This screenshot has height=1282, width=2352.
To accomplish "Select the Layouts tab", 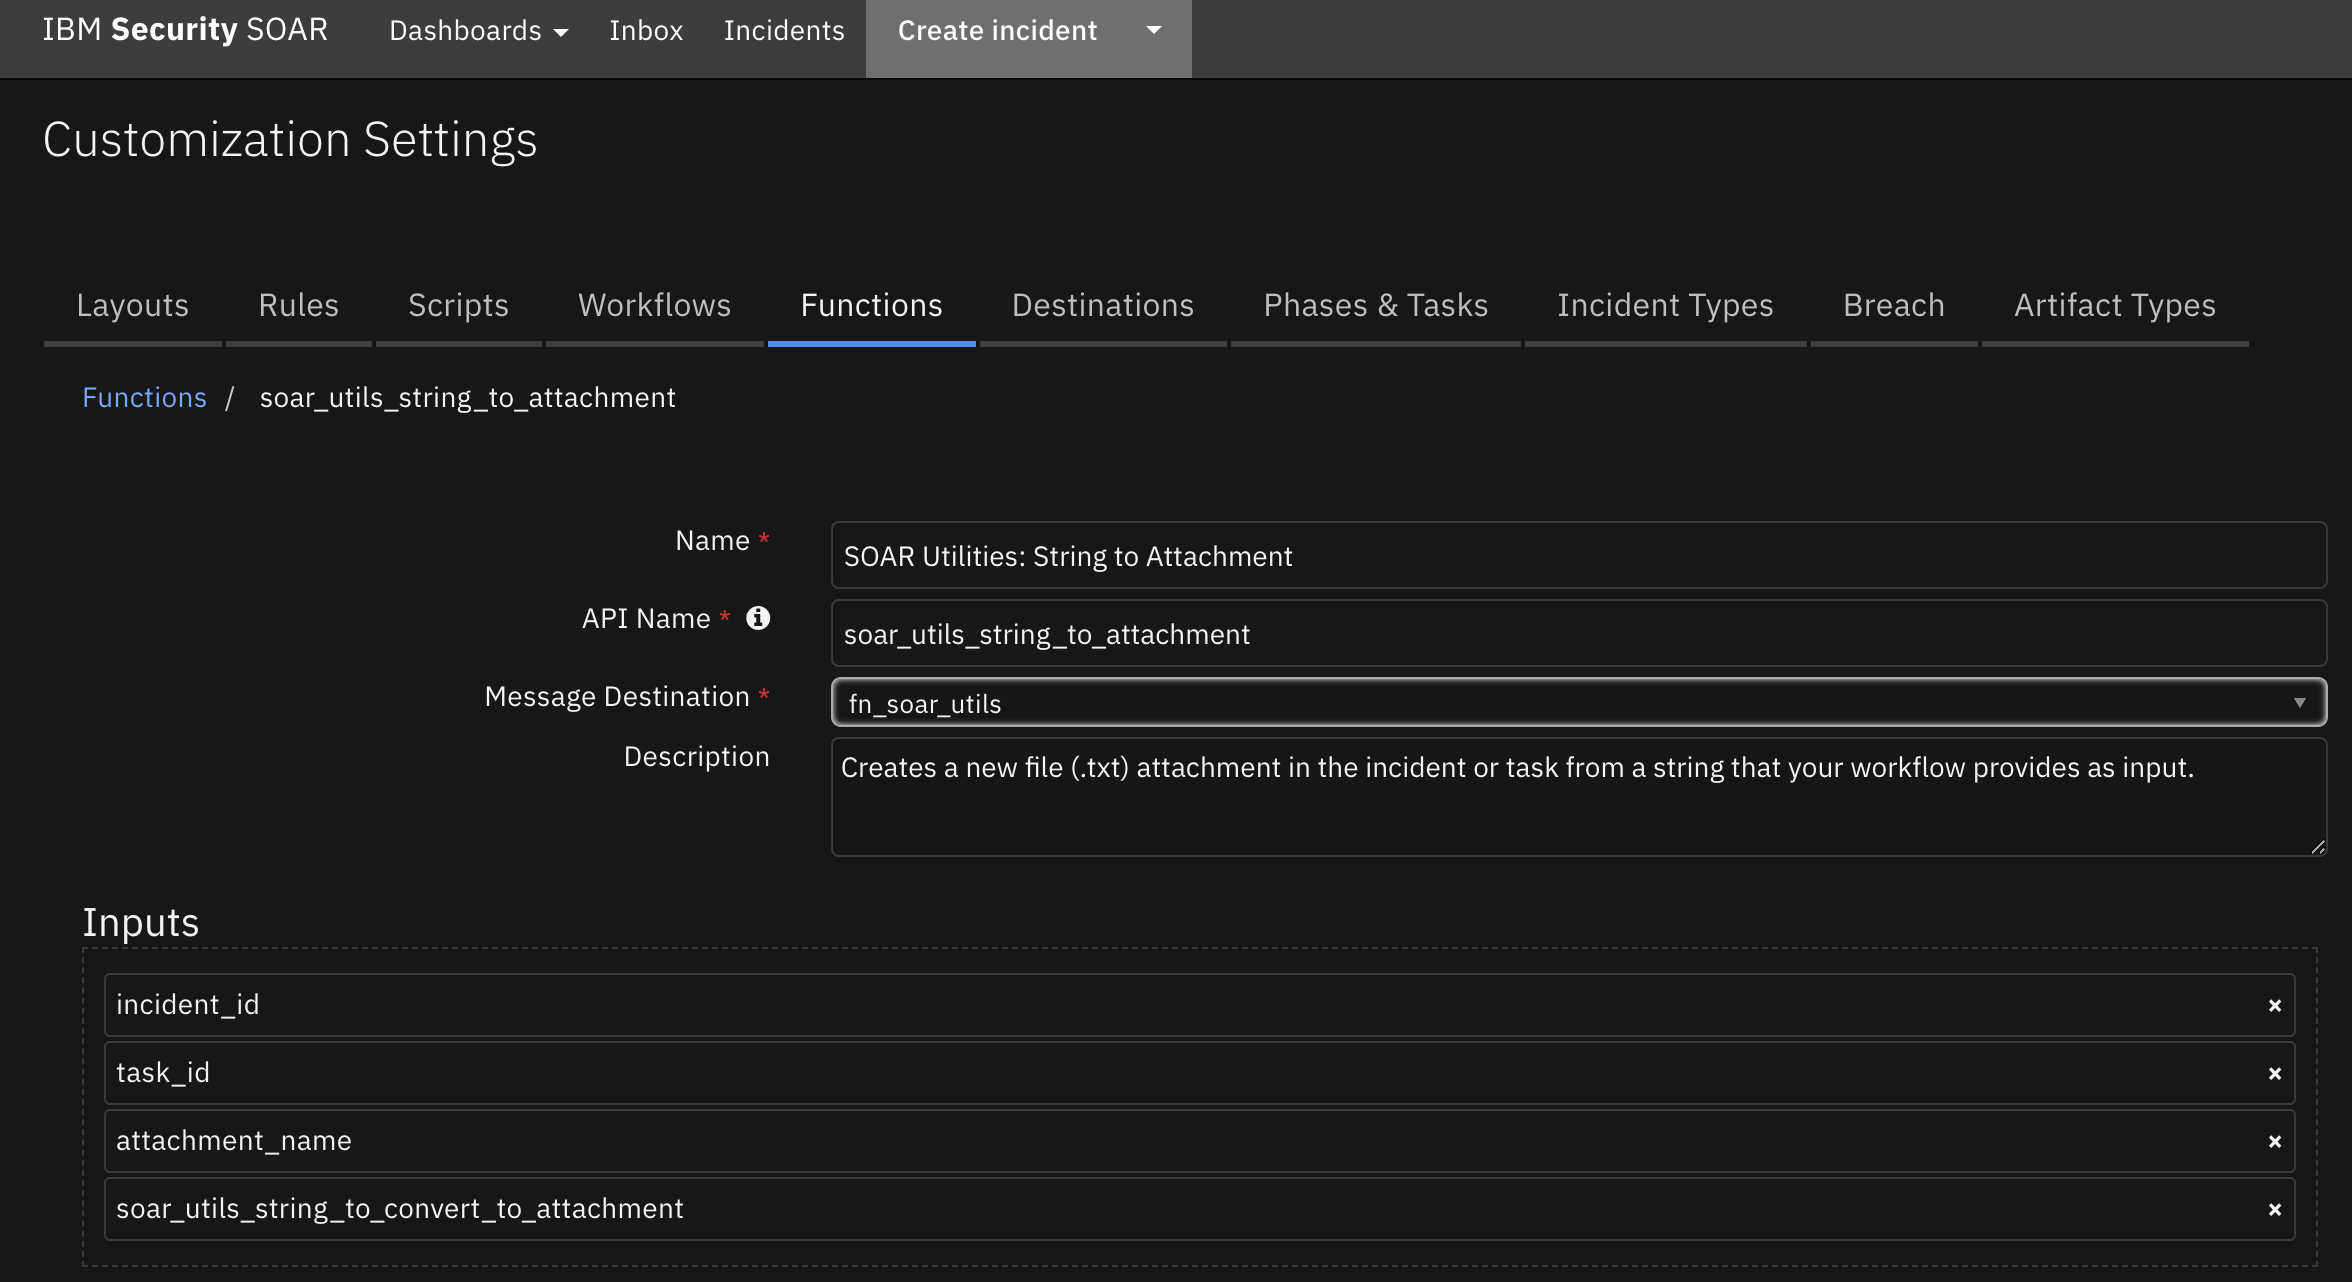I will [x=131, y=305].
